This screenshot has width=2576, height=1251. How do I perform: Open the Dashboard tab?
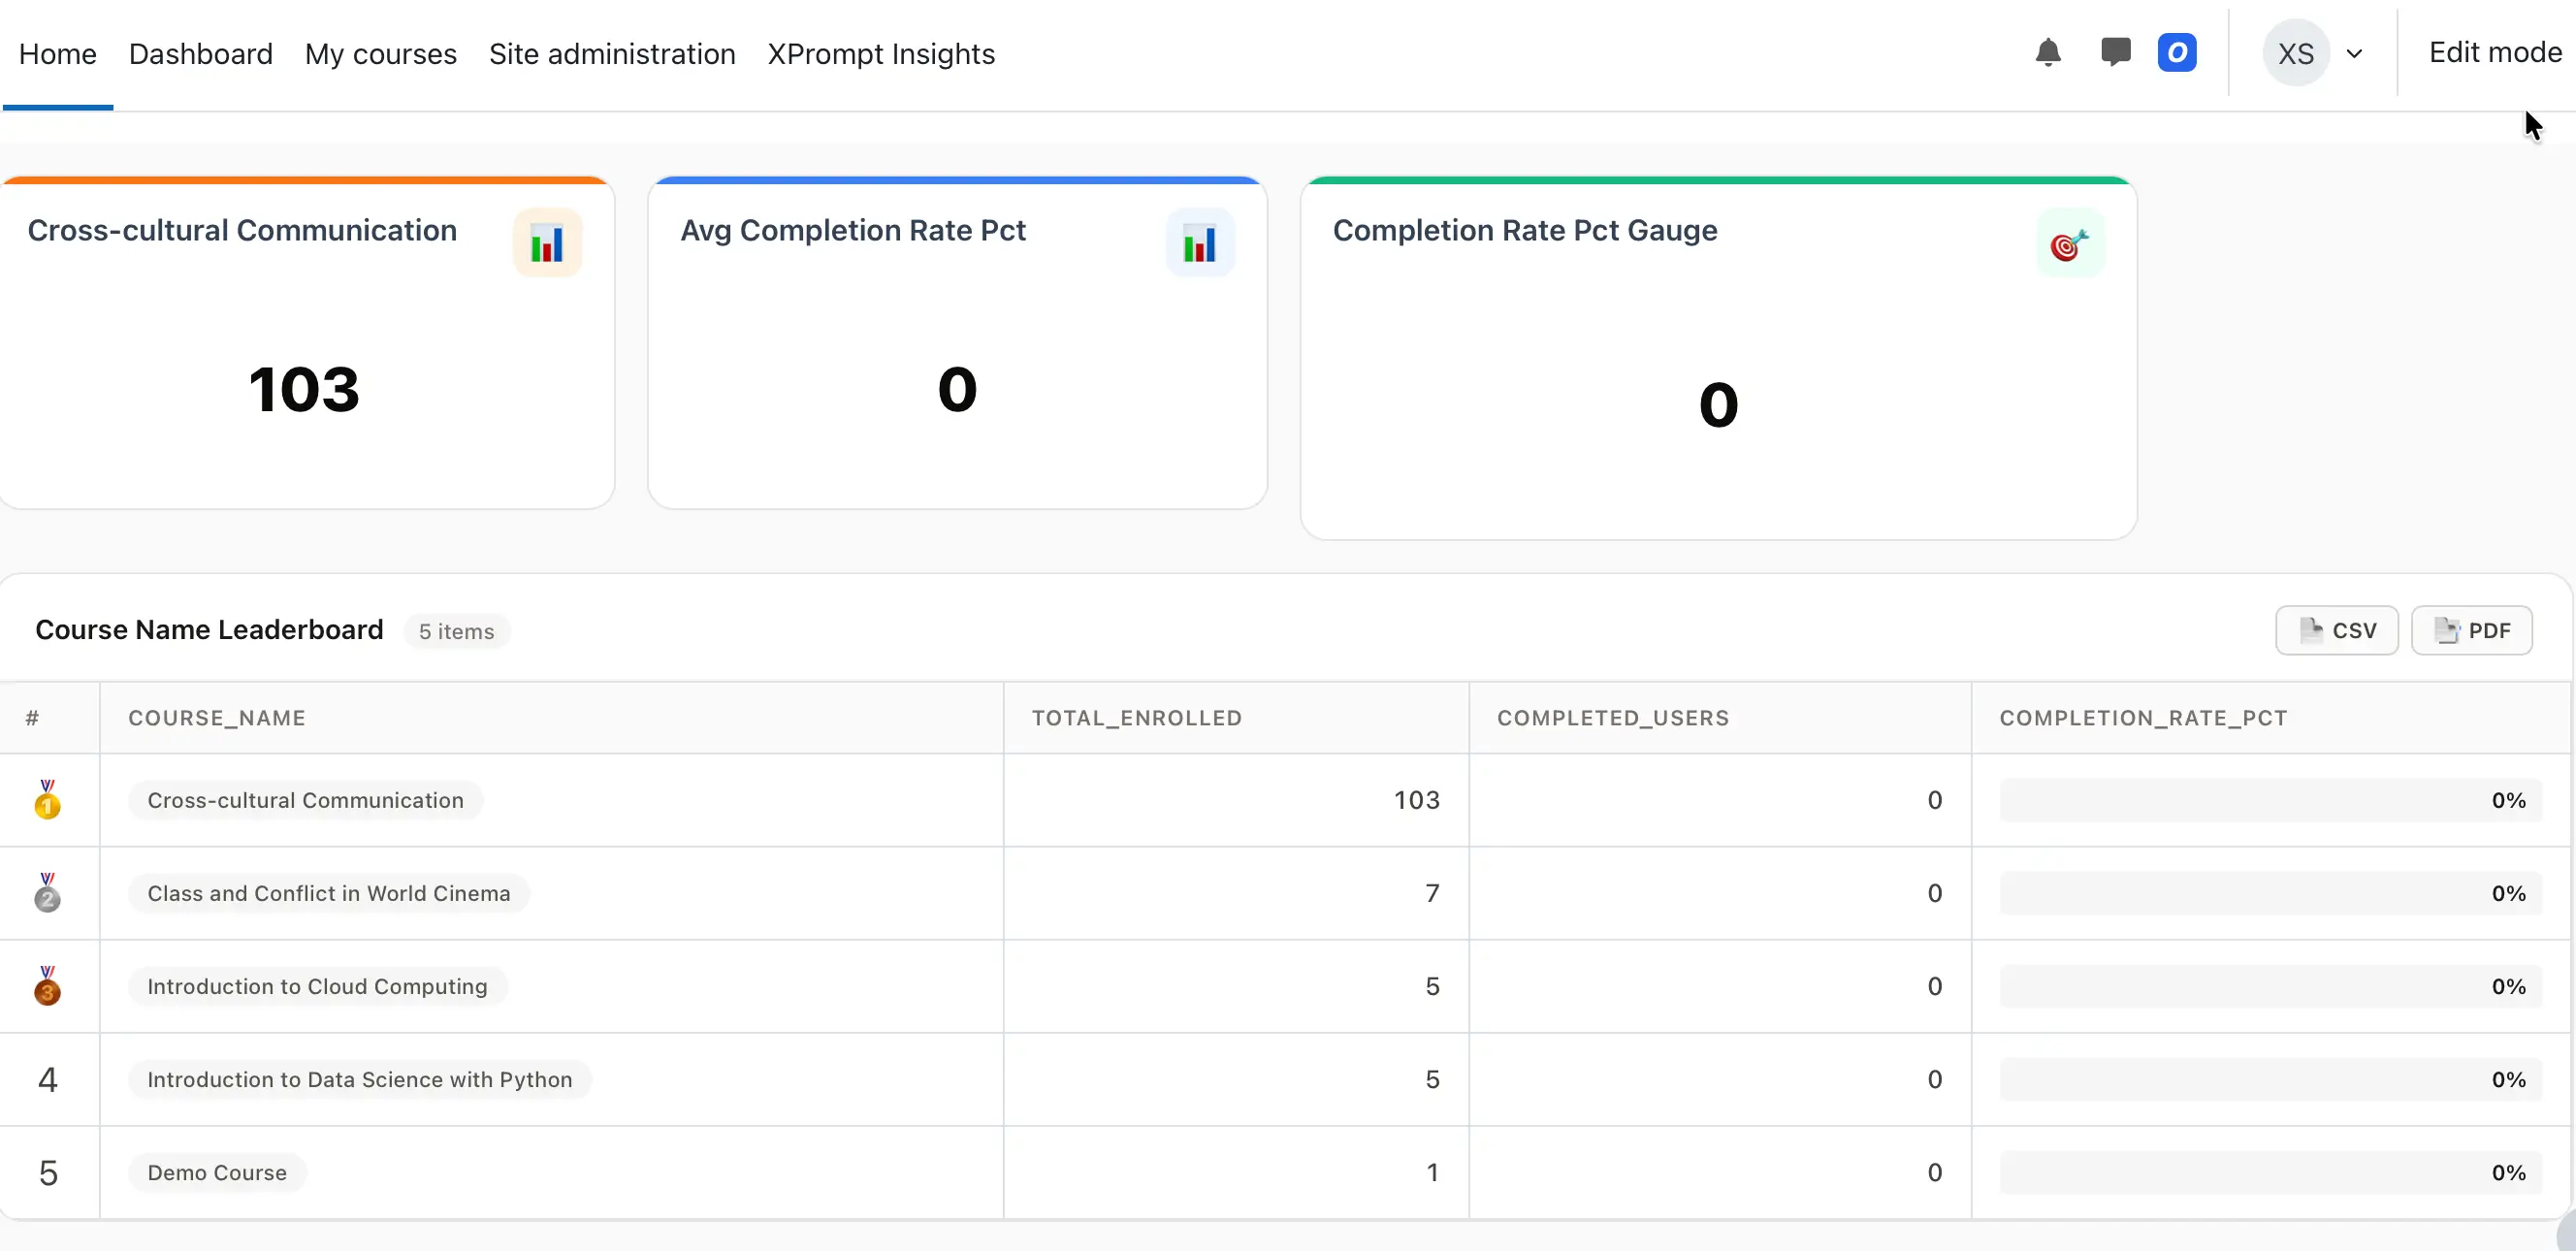[201, 54]
